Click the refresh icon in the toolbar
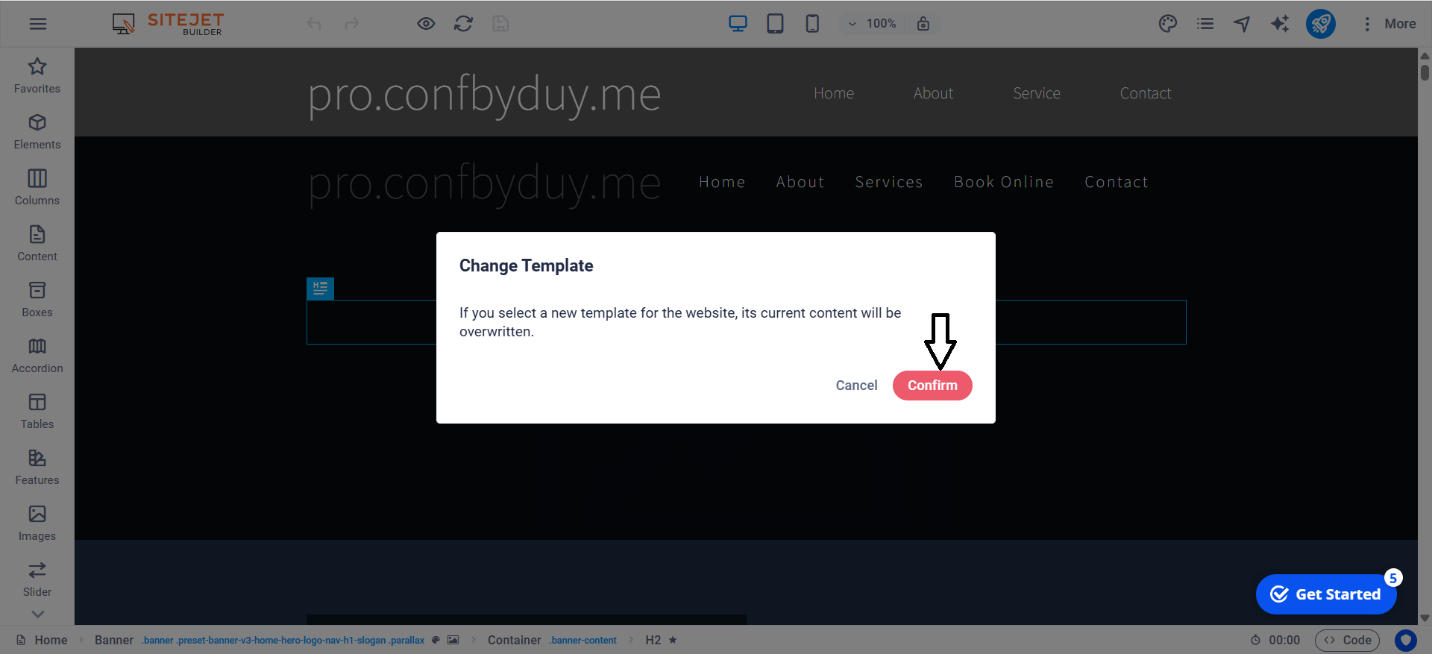The width and height of the screenshot is (1432, 654). 463,24
